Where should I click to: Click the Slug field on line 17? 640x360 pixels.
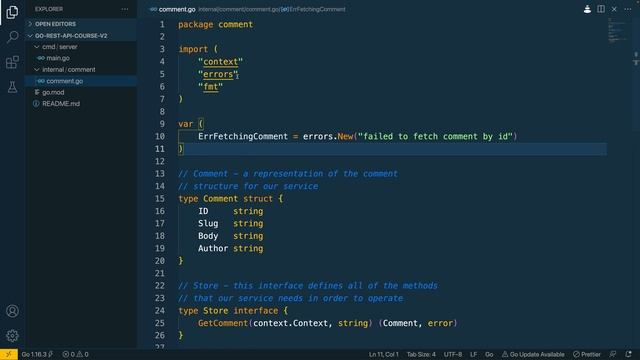pos(208,224)
